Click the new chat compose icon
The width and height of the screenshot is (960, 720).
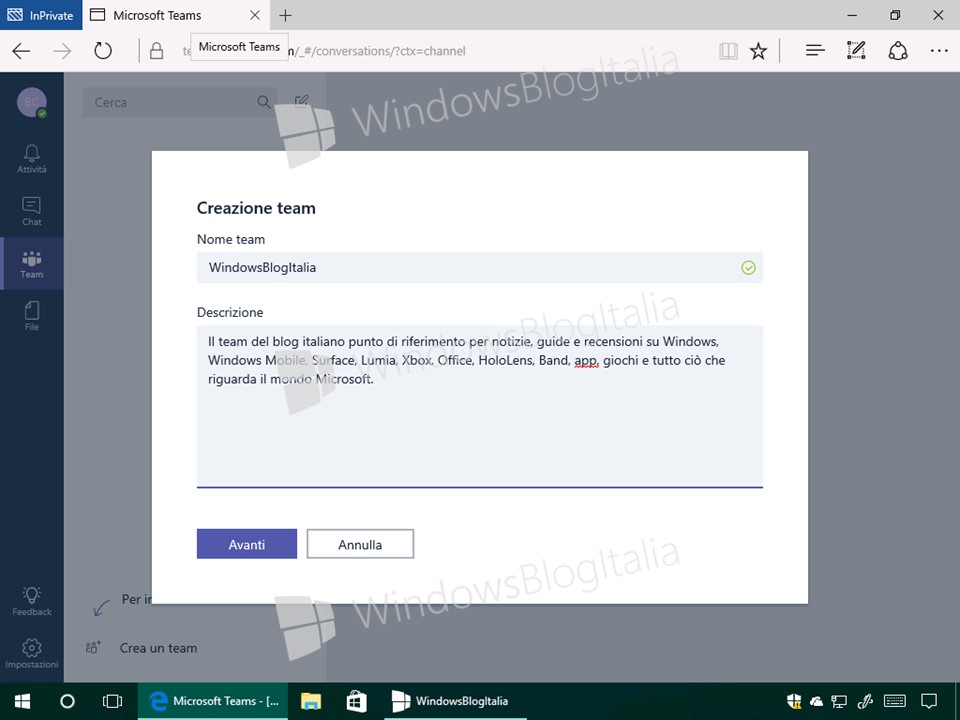(301, 101)
